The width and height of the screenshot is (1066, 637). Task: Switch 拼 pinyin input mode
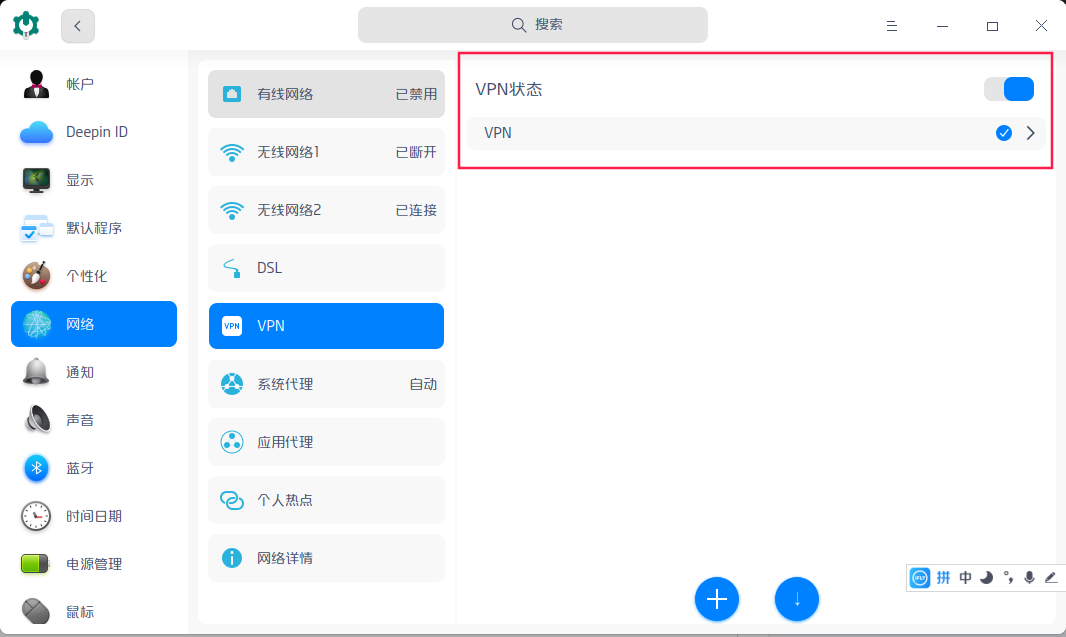coord(944,578)
